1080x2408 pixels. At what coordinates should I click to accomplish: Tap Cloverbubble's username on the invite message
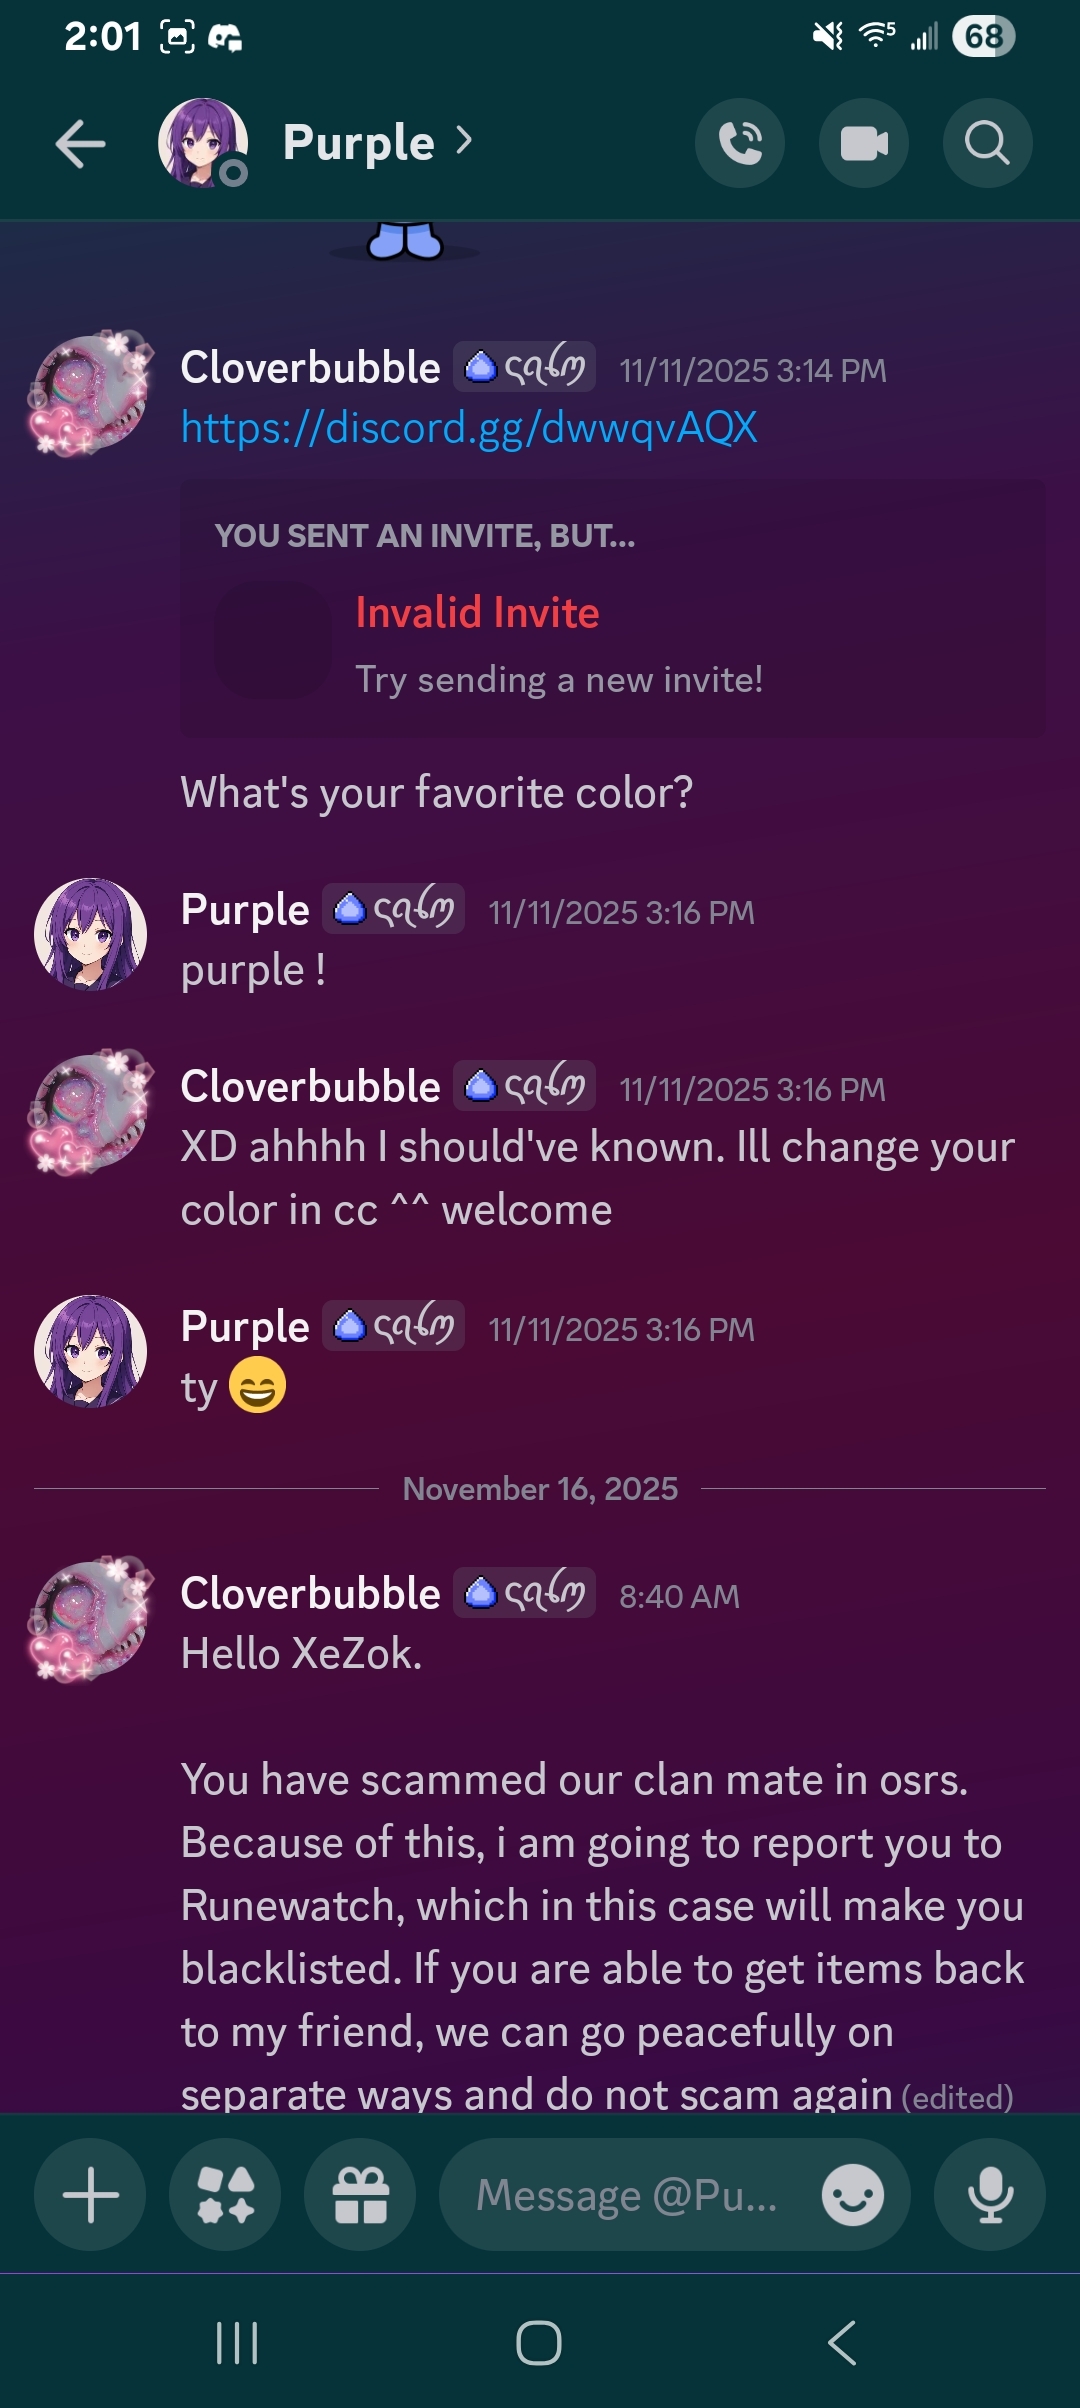point(310,368)
